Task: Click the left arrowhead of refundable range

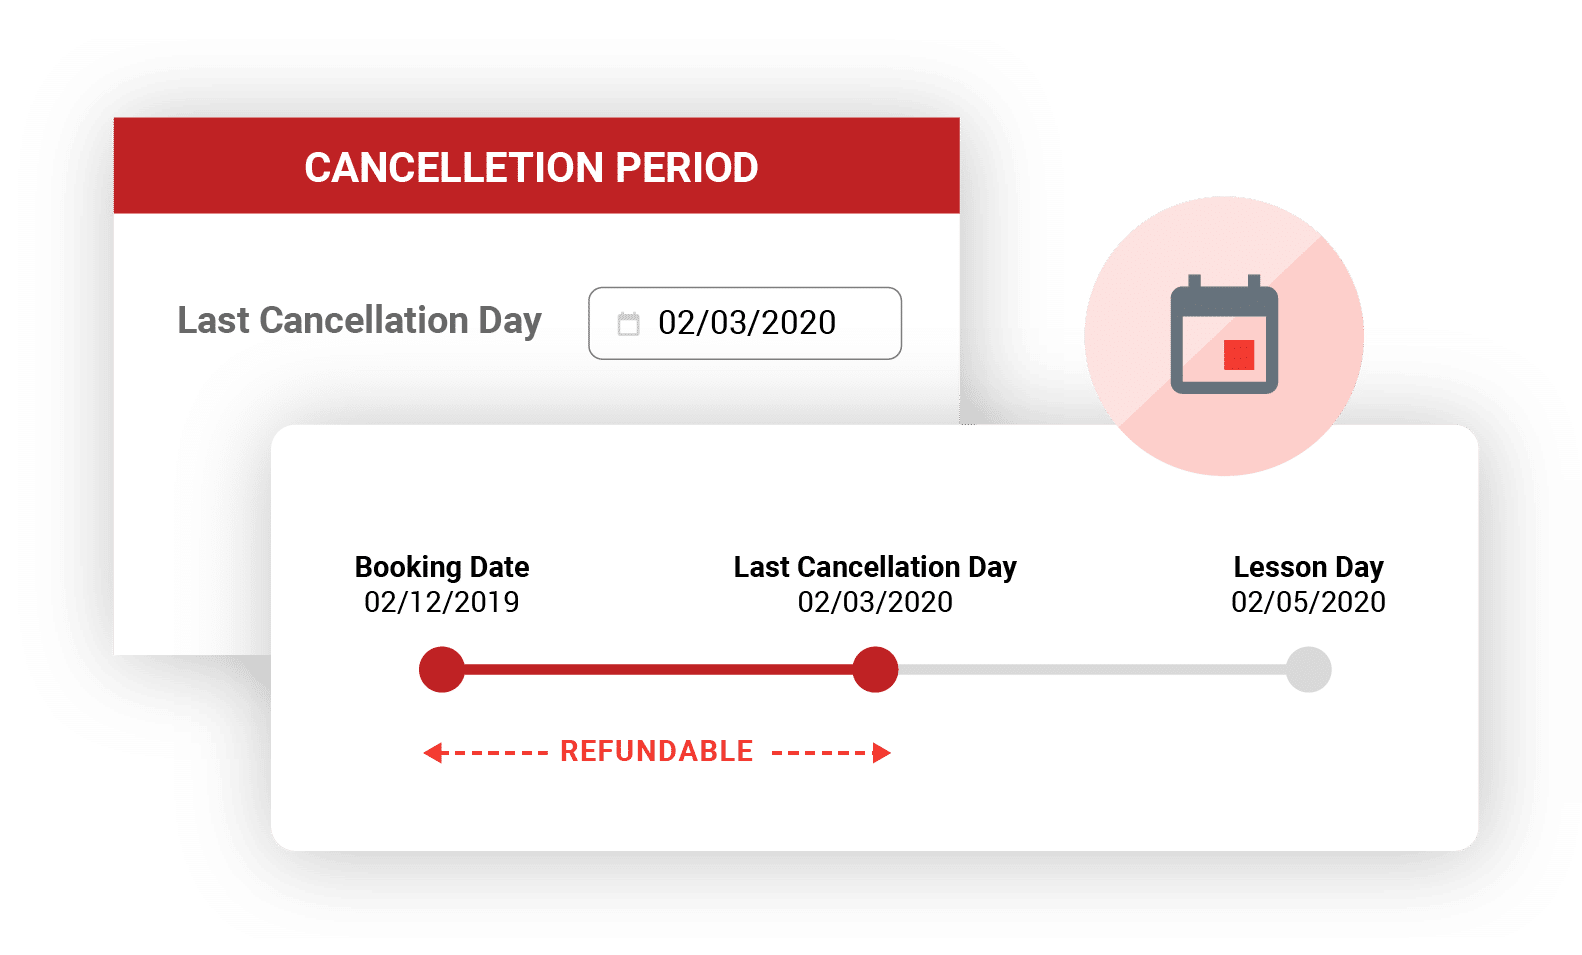Action: click(x=432, y=753)
